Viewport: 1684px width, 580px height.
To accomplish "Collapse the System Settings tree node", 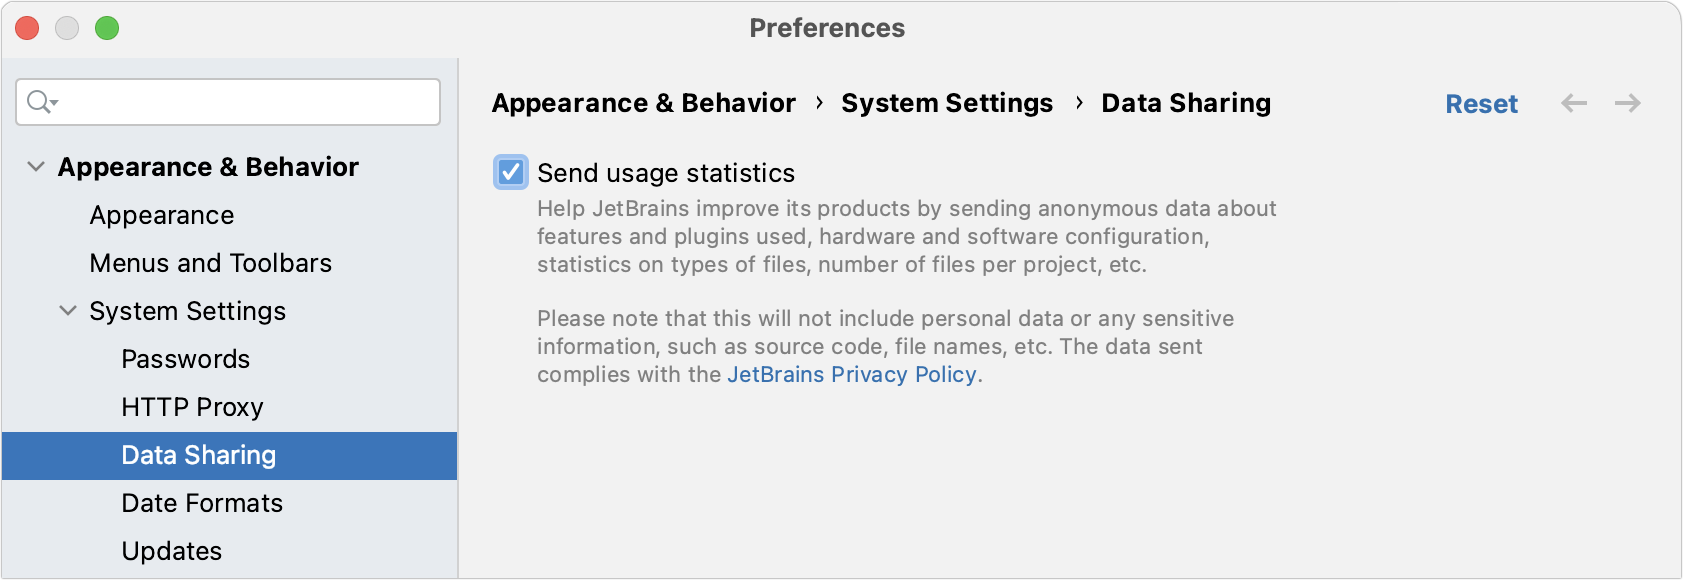I will (x=68, y=311).
